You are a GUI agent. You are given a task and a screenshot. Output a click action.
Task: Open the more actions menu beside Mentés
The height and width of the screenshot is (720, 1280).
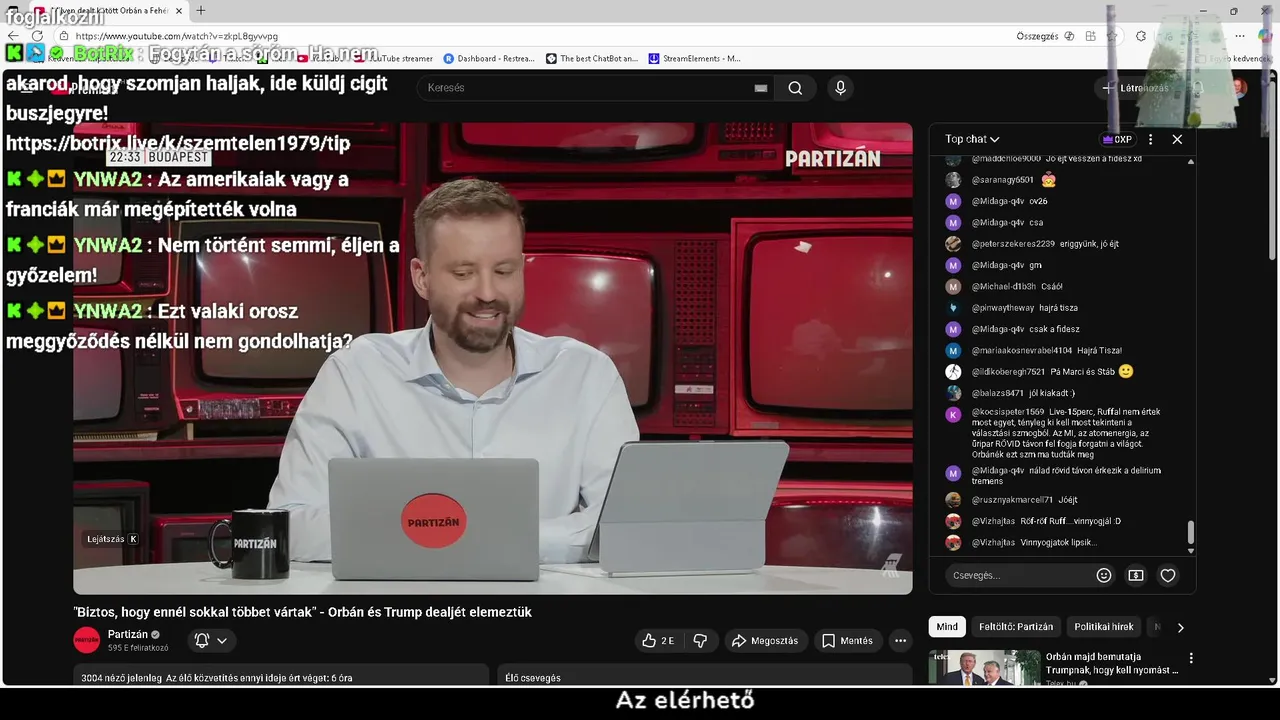tap(900, 641)
